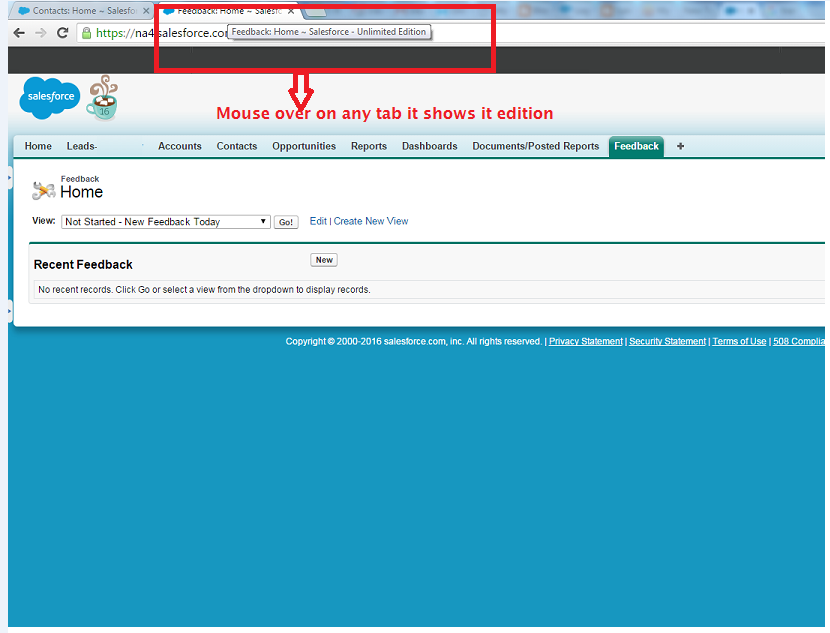Click the New feedback button
Image resolution: width=830 pixels, height=633 pixels.
[x=324, y=260]
